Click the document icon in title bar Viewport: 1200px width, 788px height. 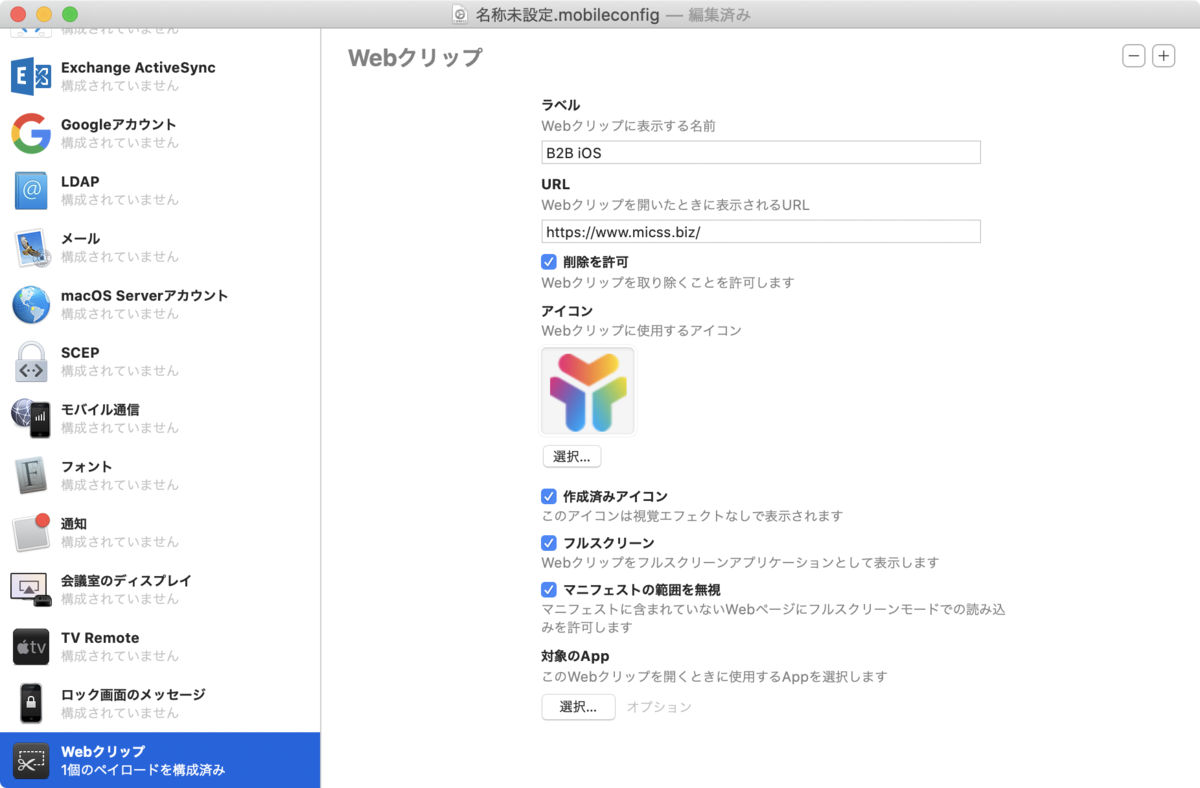[460, 14]
